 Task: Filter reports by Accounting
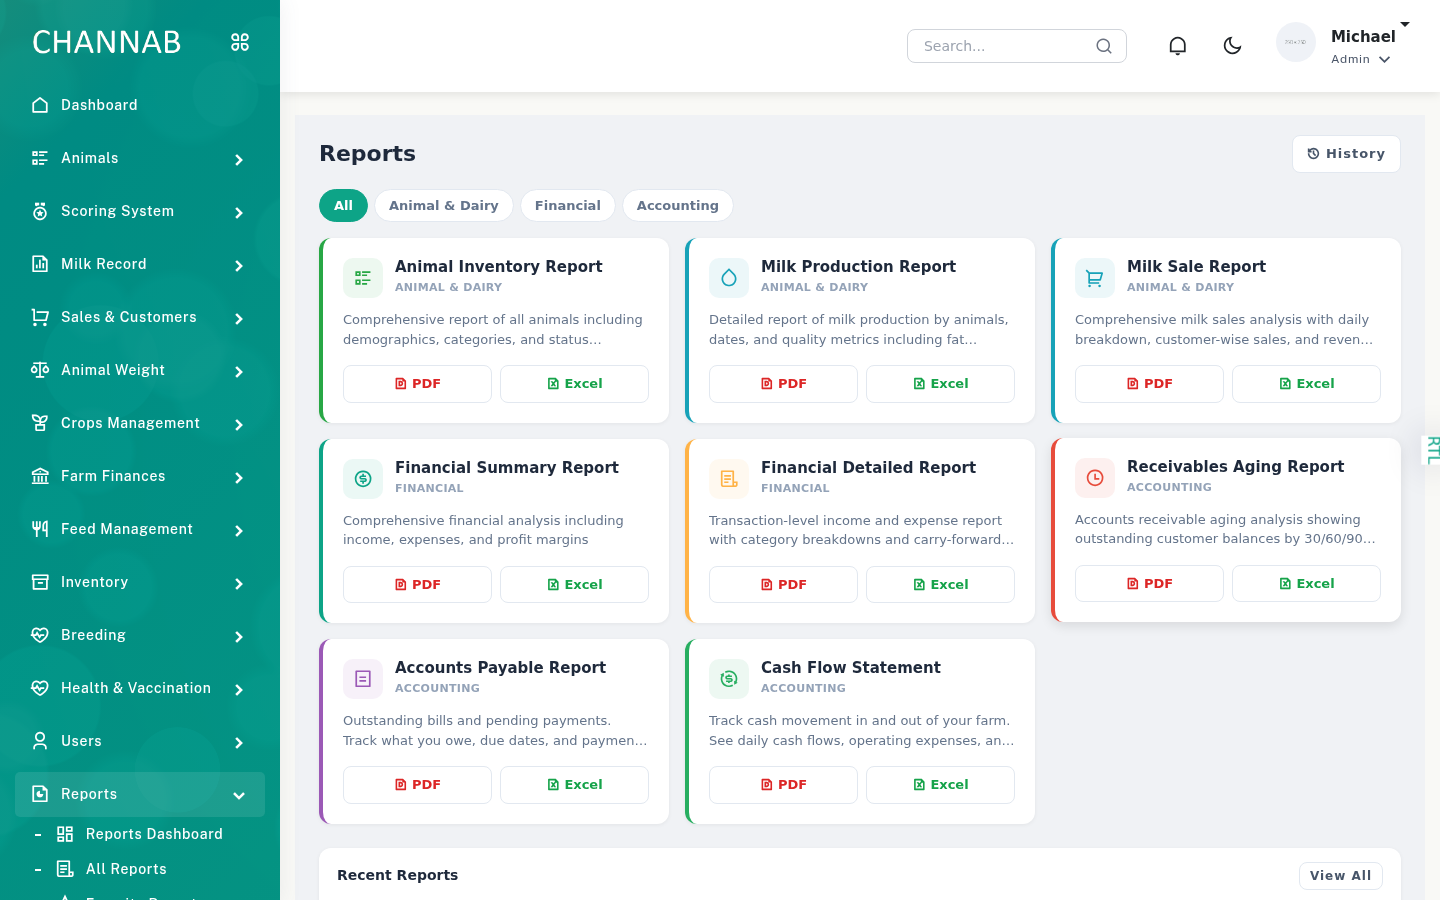678,206
